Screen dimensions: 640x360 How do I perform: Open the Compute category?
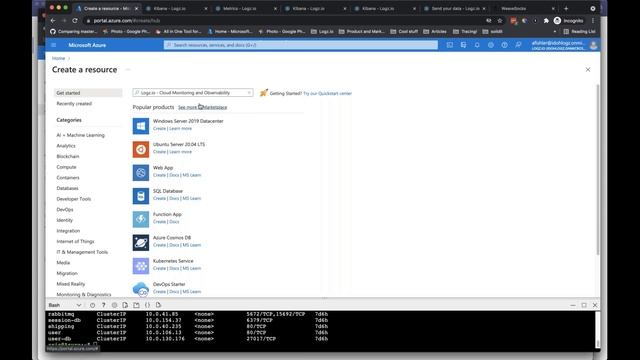tap(66, 167)
